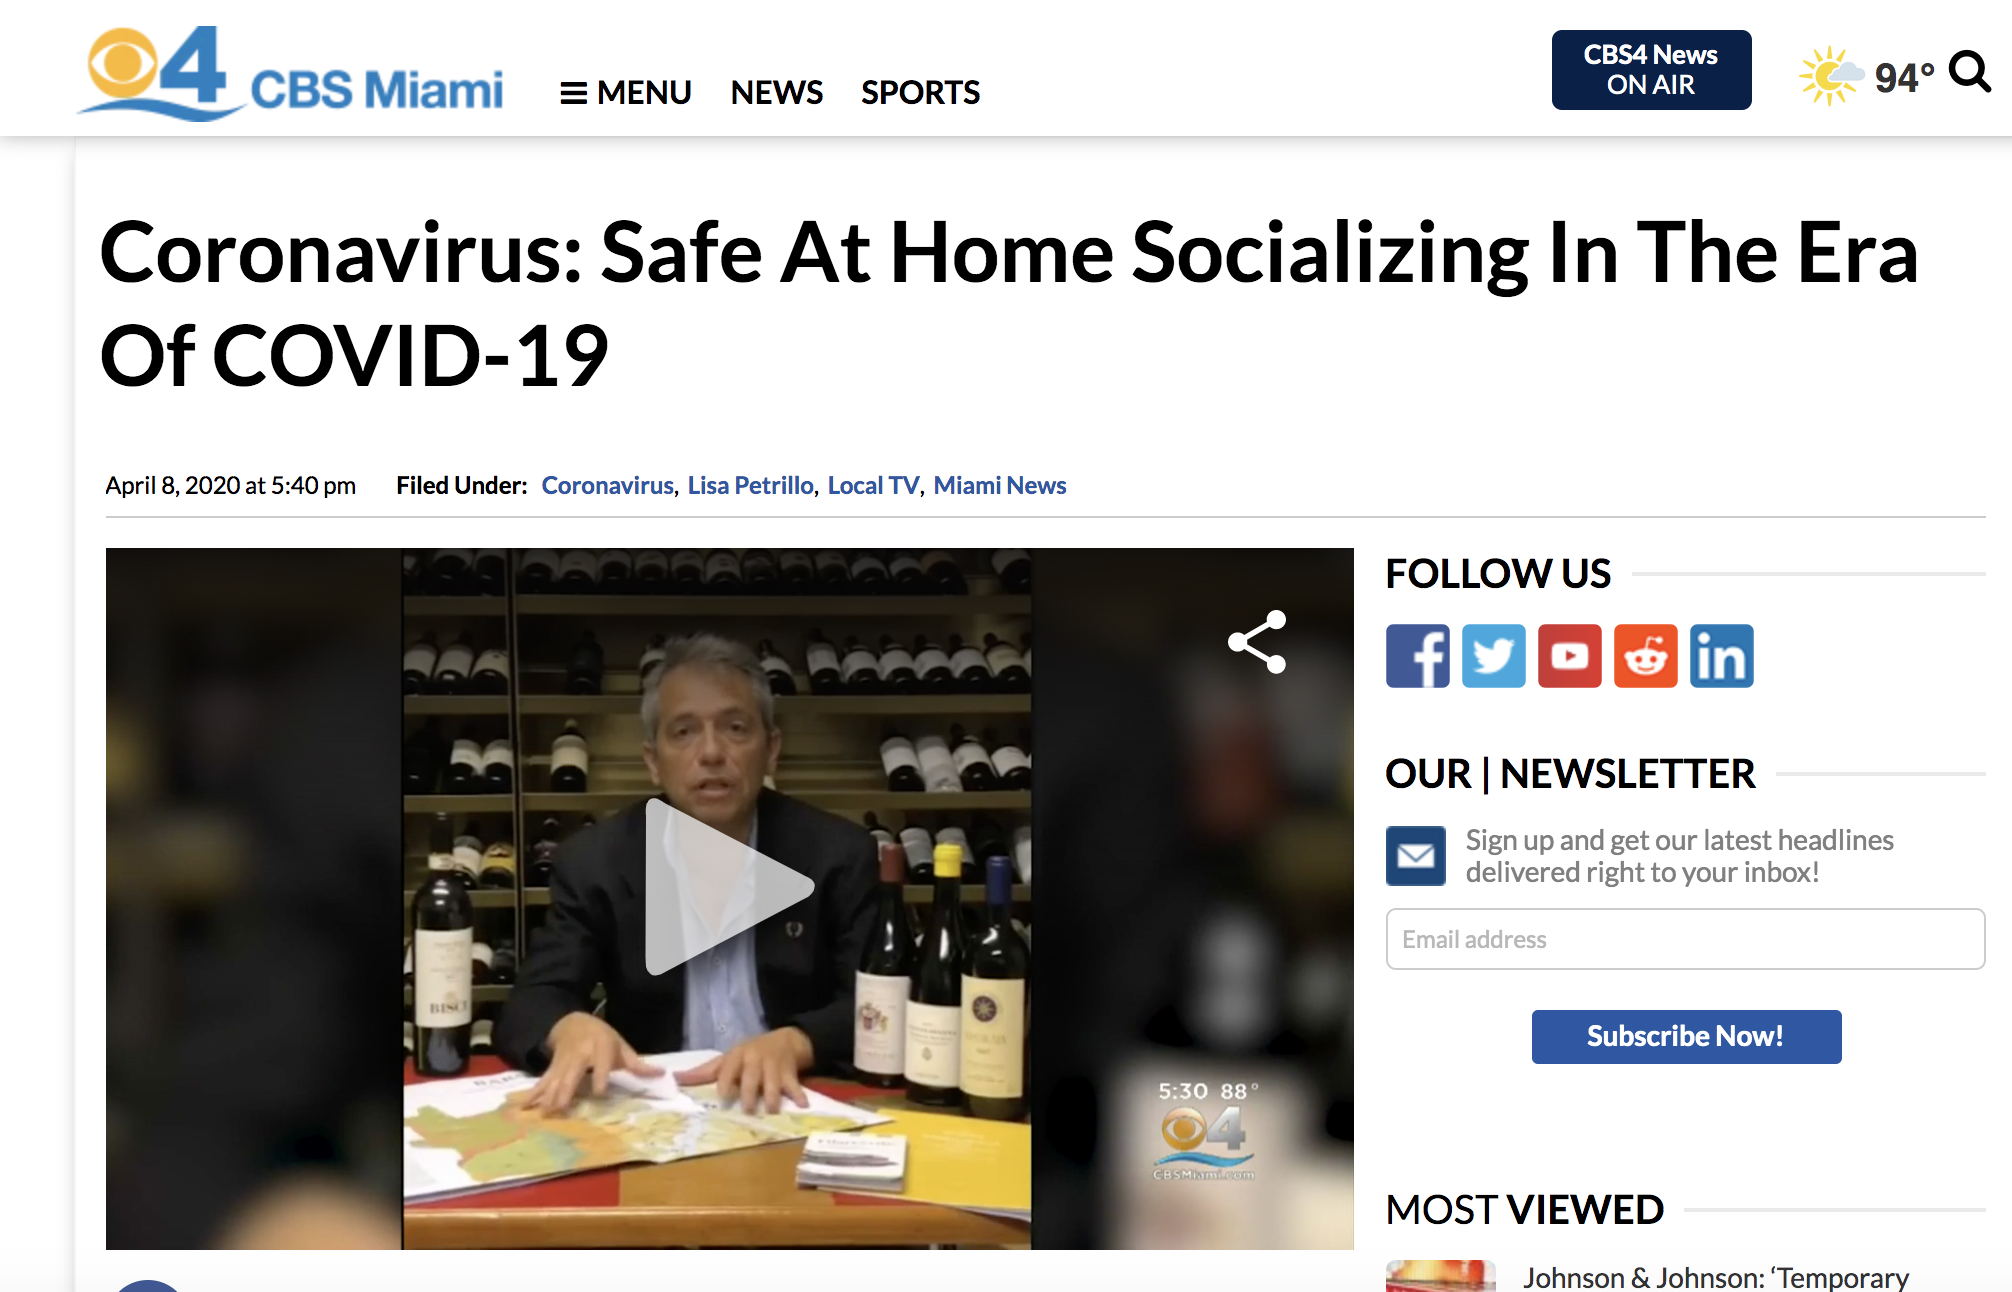Click the Subscribe Now! button
The height and width of the screenshot is (1292, 2012).
[1686, 1036]
